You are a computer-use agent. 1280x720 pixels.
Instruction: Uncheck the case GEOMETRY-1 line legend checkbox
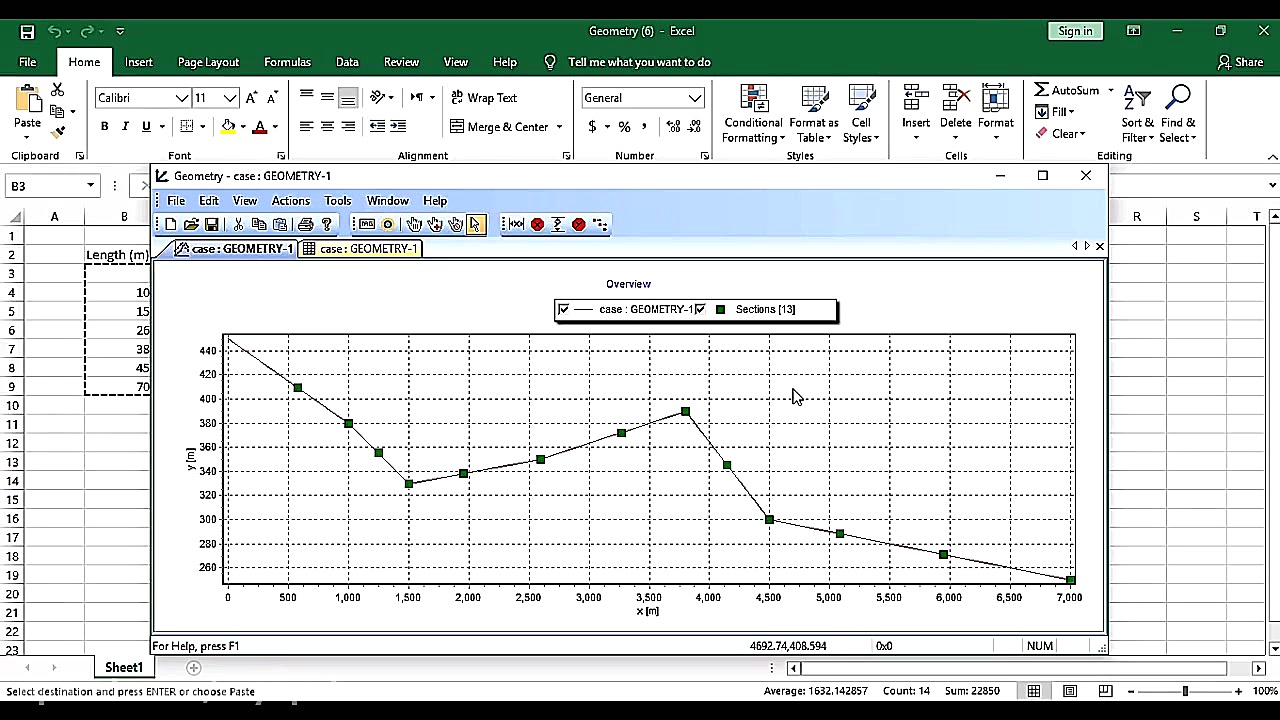563,310
